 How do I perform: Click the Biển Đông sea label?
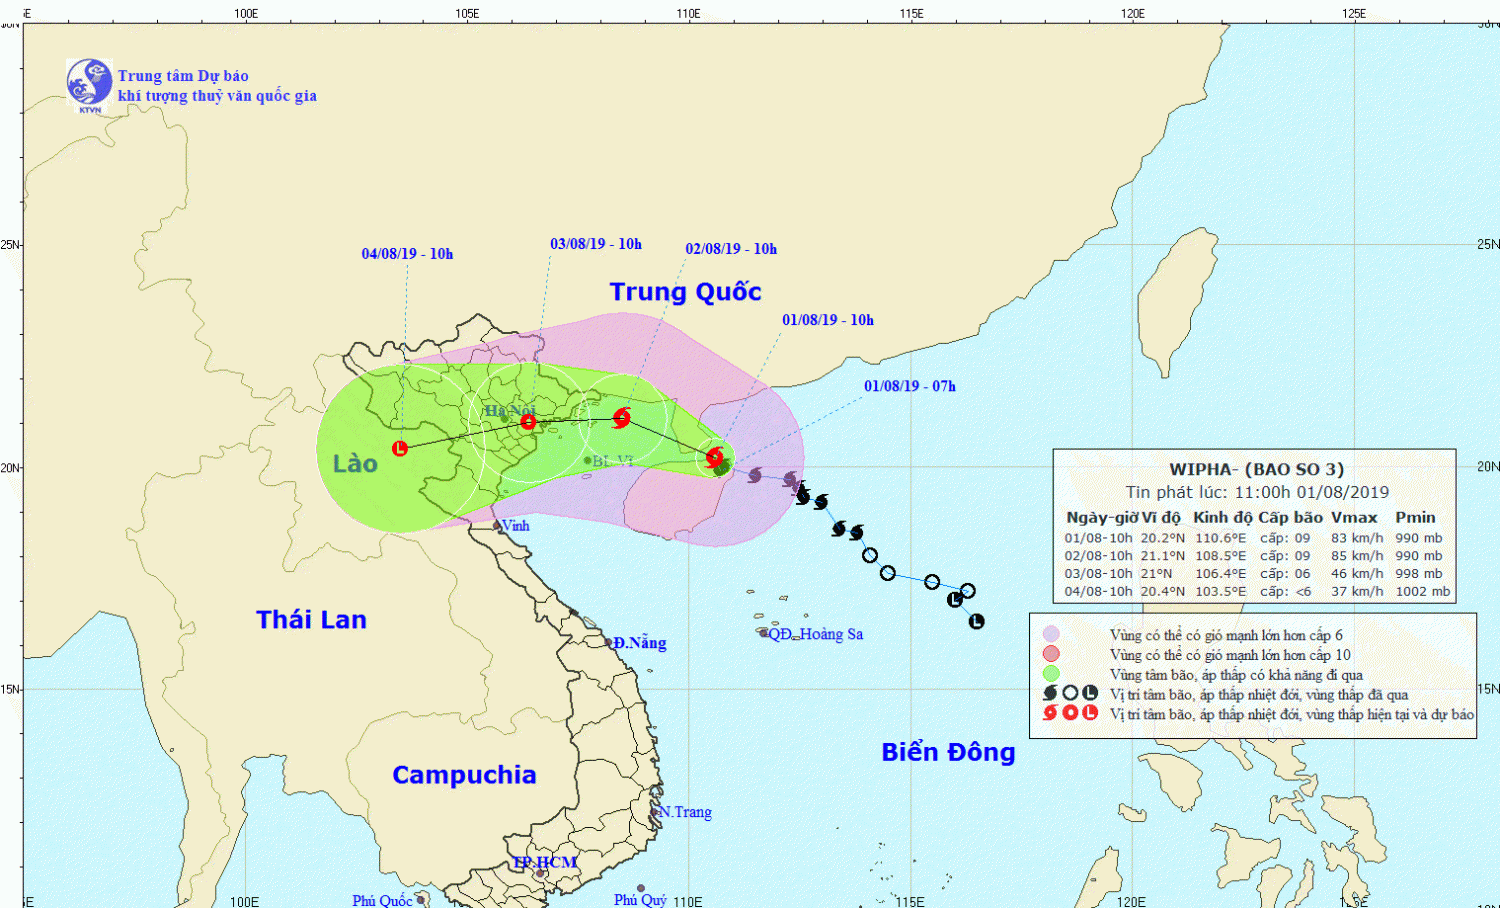pos(948,752)
